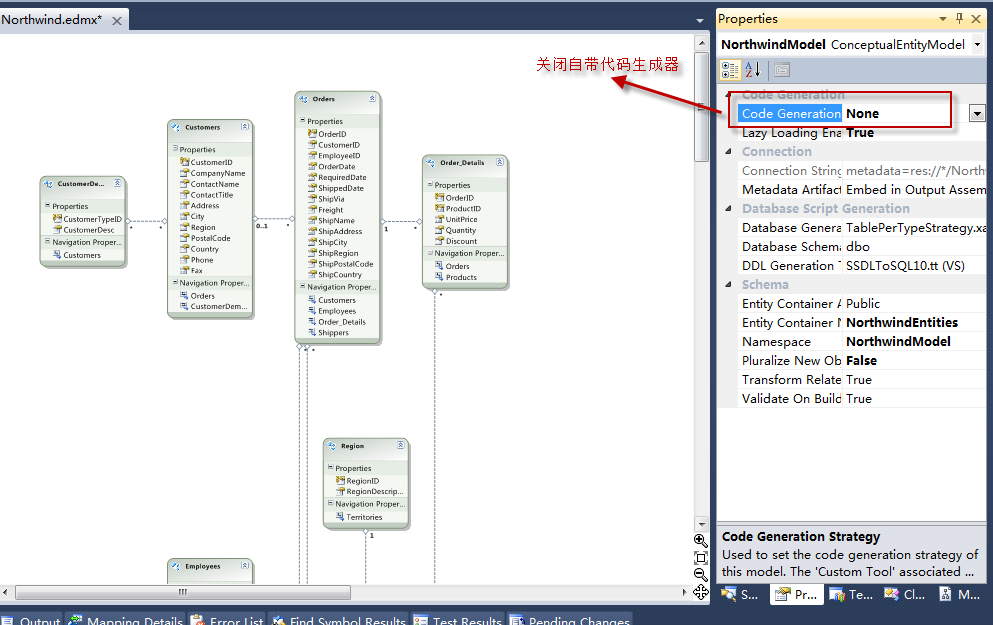Click the Zoom to 100% icon
The height and width of the screenshot is (625, 993).
click(x=700, y=558)
